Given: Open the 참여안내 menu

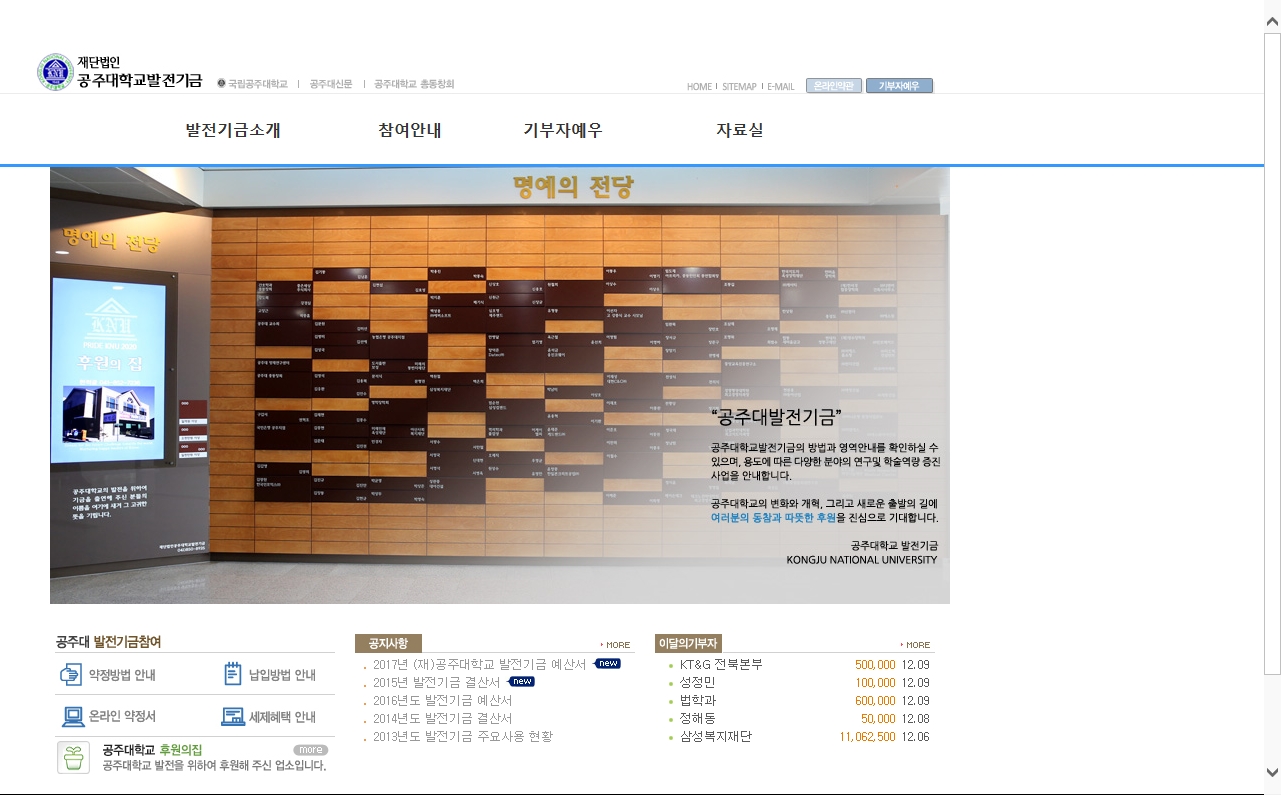Looking at the screenshot, I should click(x=410, y=130).
